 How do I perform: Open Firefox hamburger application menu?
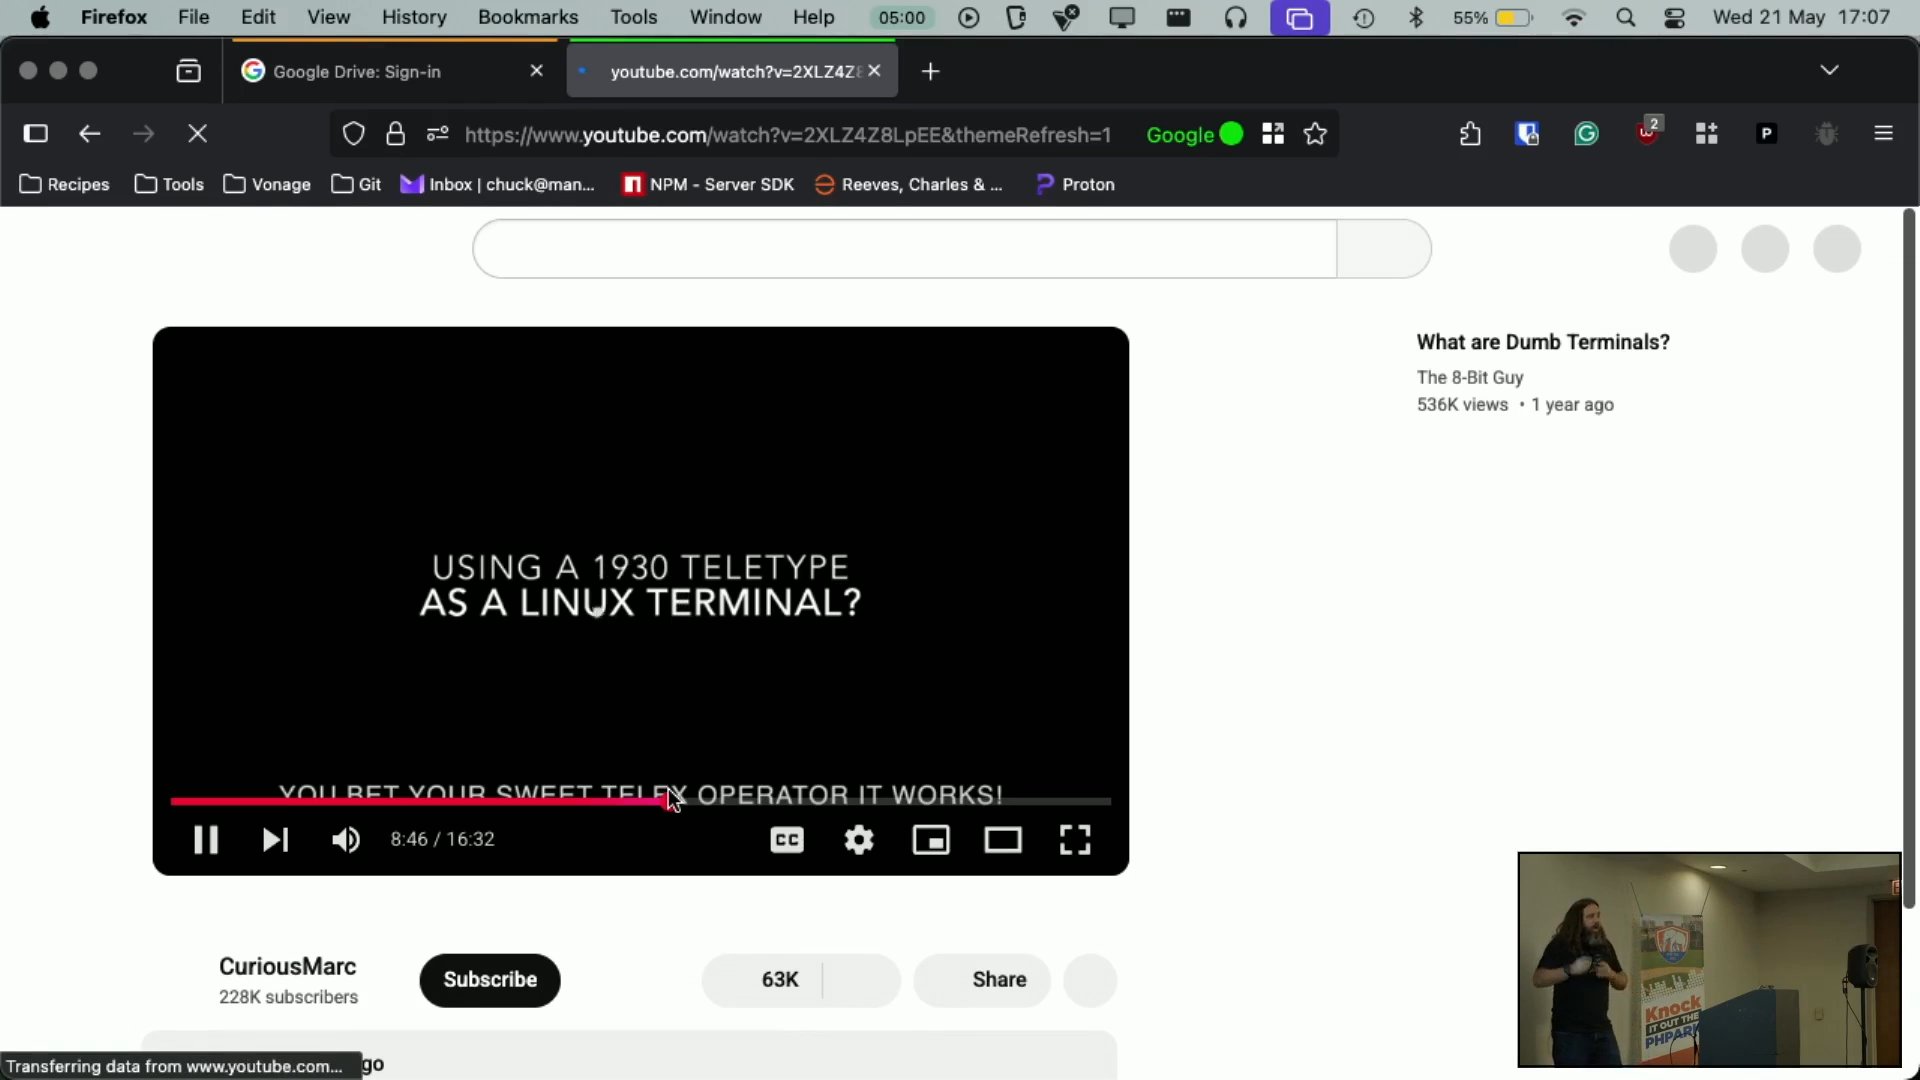1884,134
